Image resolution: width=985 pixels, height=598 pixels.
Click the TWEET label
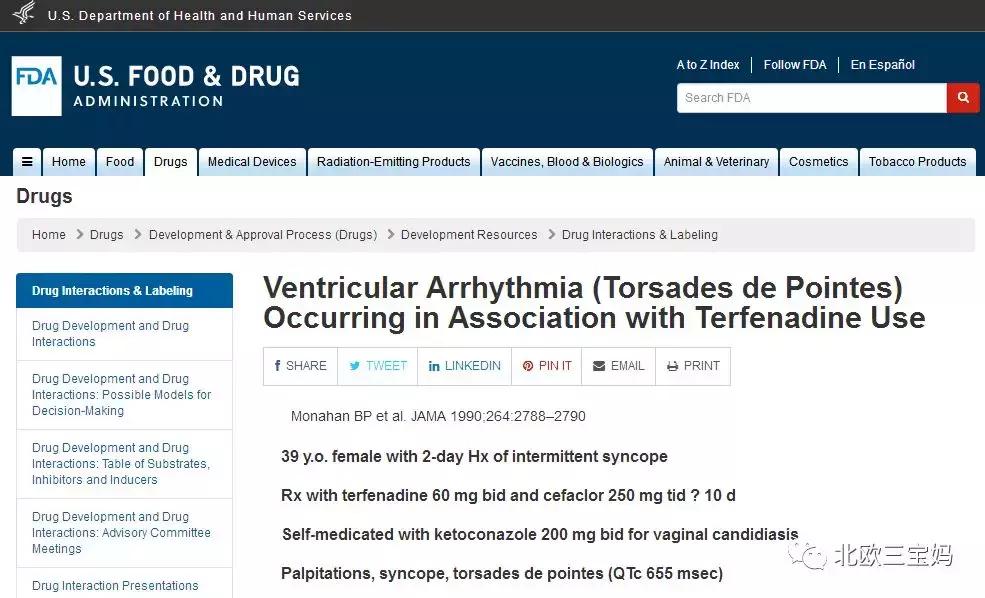tap(386, 366)
